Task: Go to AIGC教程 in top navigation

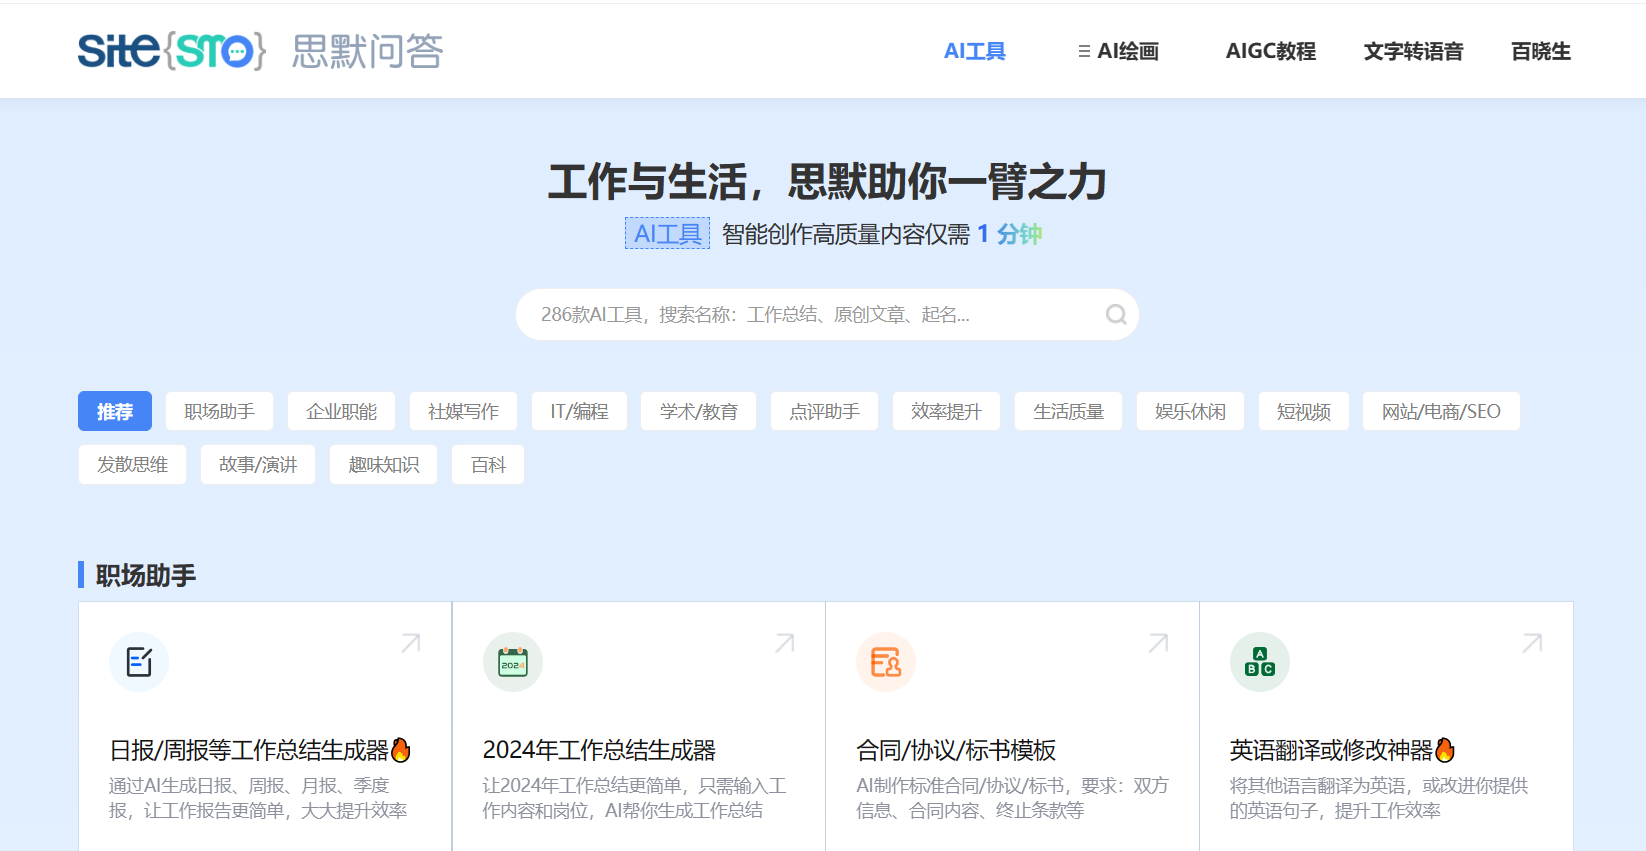Action: click(x=1270, y=51)
